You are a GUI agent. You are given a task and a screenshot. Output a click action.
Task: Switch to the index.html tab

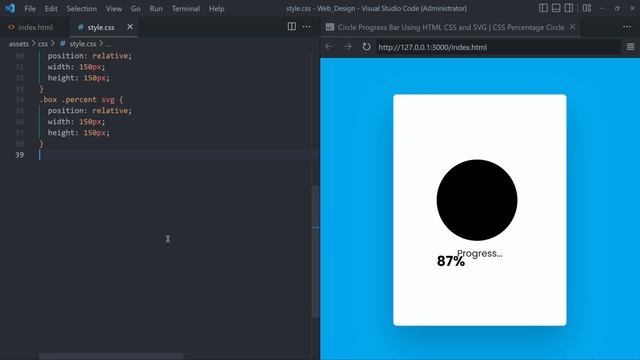[x=35, y=27]
